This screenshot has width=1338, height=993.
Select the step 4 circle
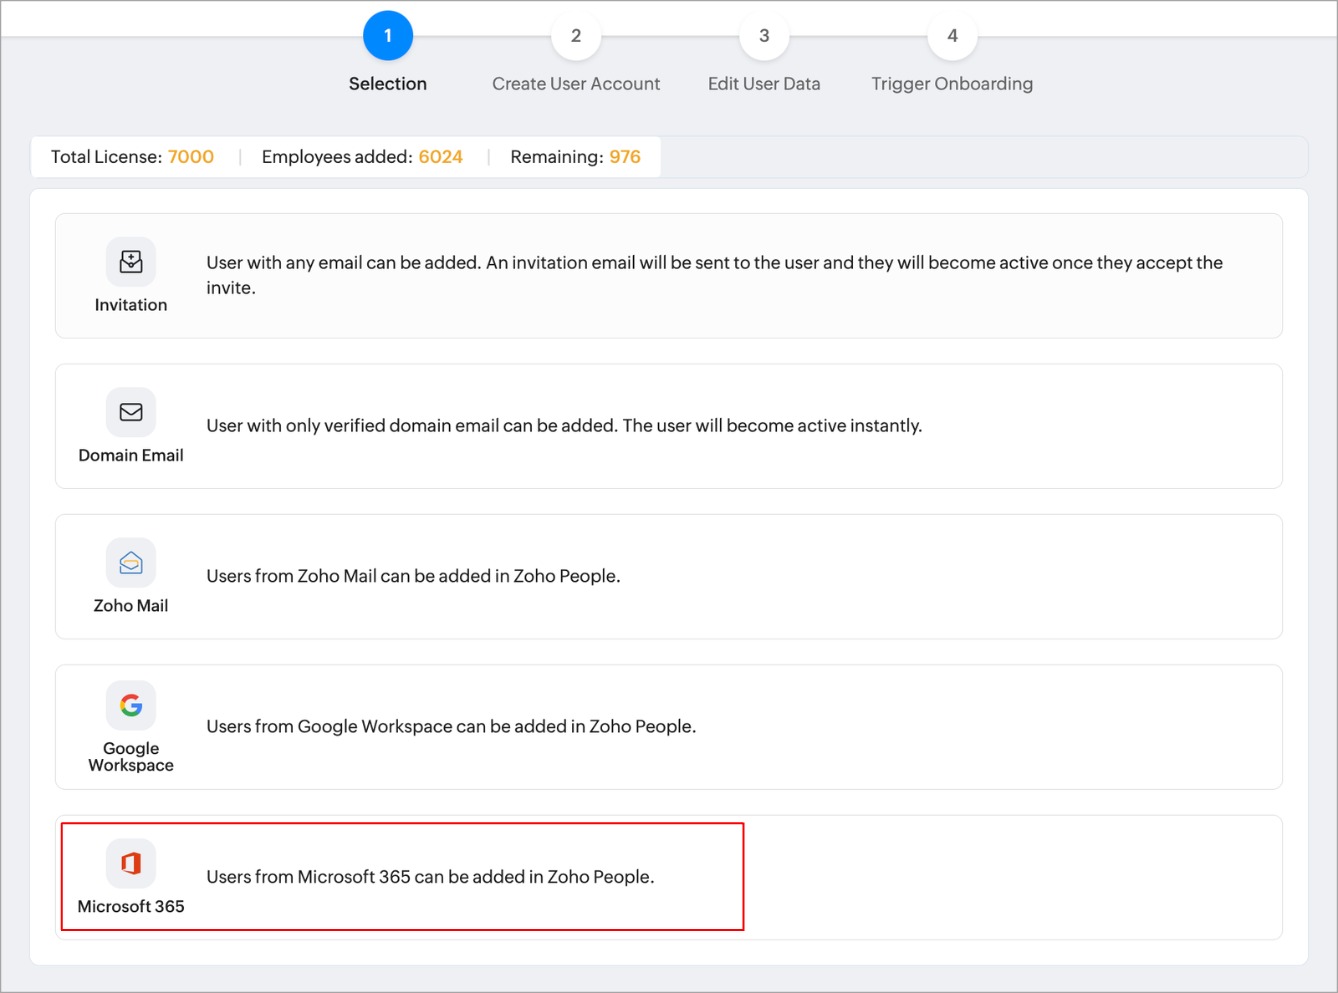(x=952, y=36)
